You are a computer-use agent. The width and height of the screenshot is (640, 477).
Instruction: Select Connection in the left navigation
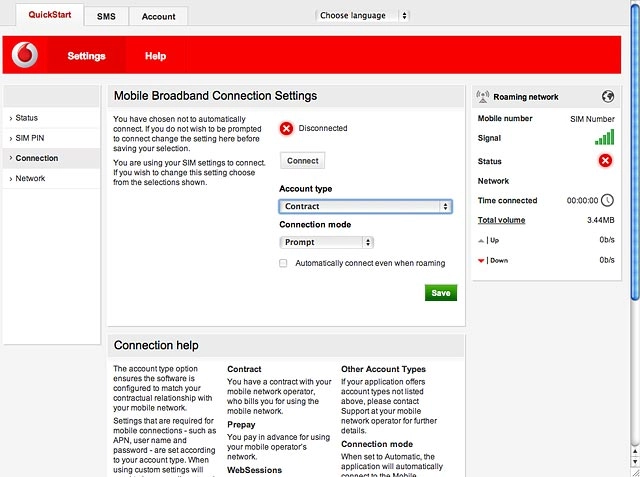[x=51, y=158]
